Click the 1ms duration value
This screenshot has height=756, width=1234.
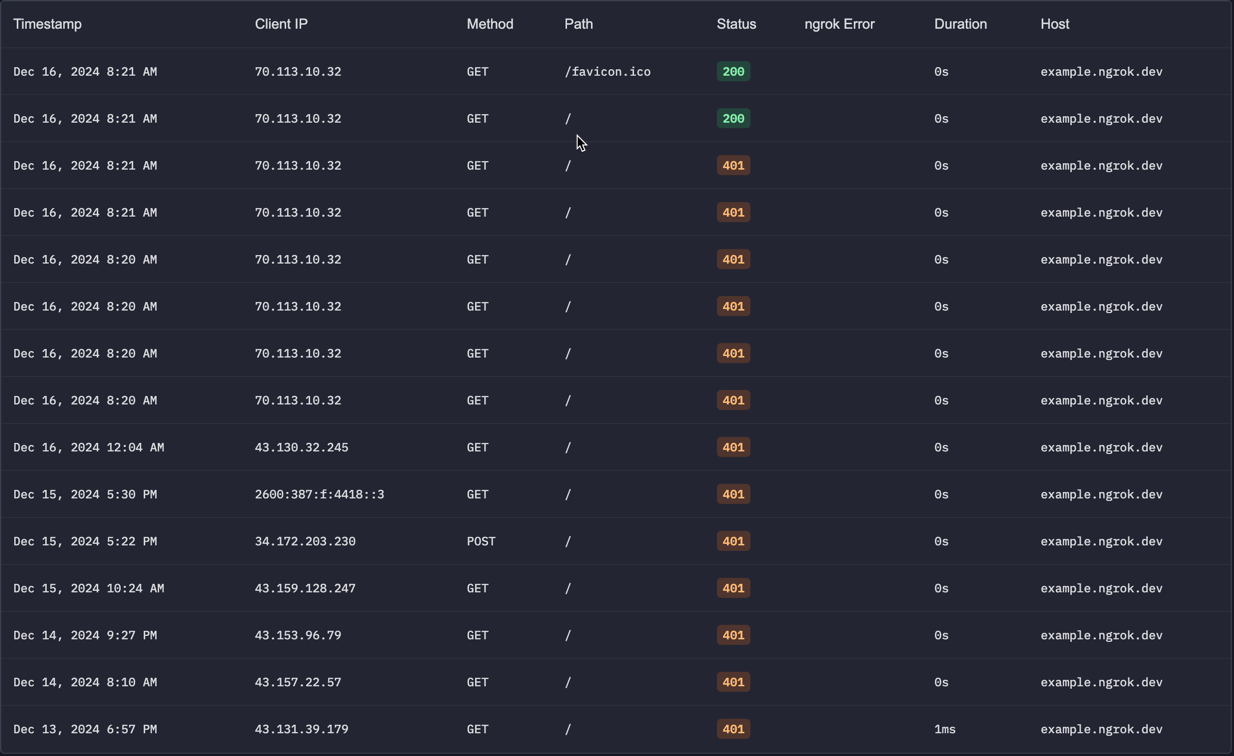click(944, 730)
